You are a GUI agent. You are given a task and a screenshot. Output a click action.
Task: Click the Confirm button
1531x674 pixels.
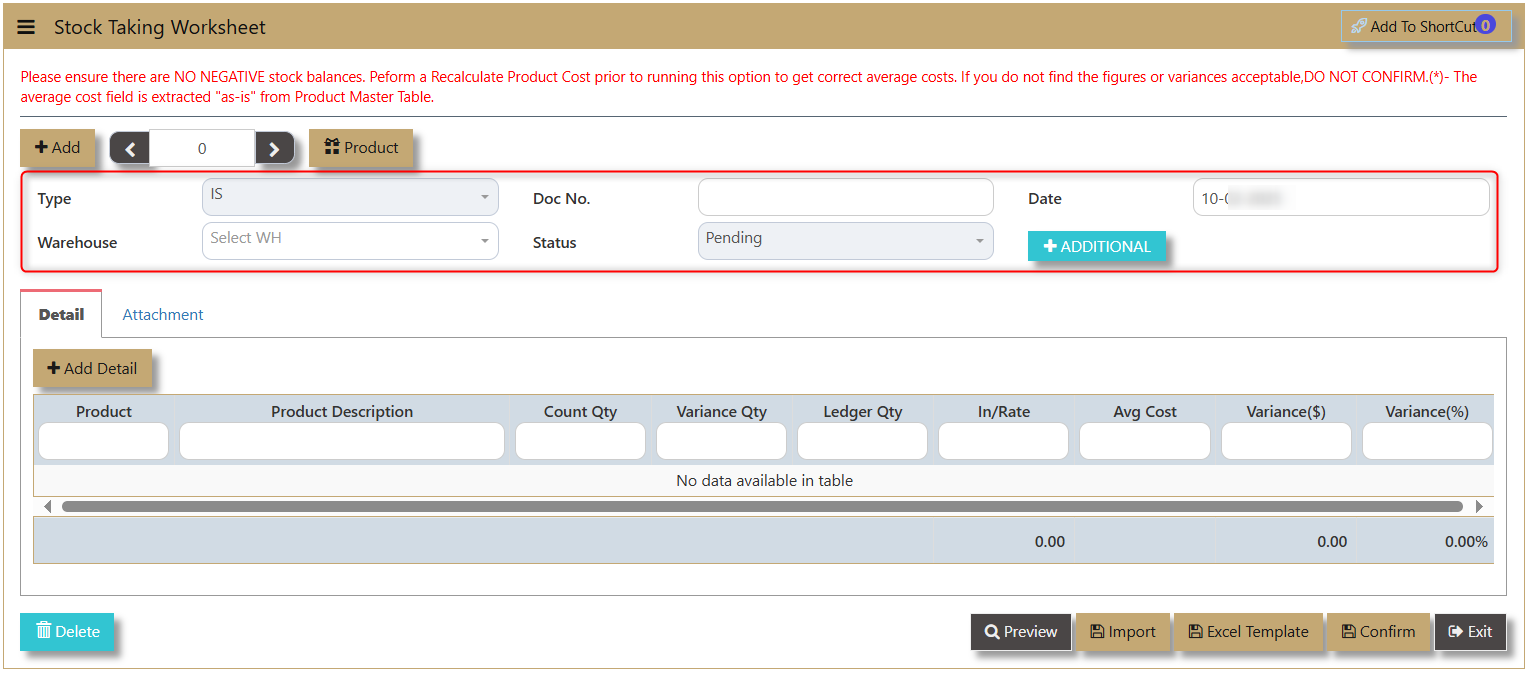coord(1378,632)
